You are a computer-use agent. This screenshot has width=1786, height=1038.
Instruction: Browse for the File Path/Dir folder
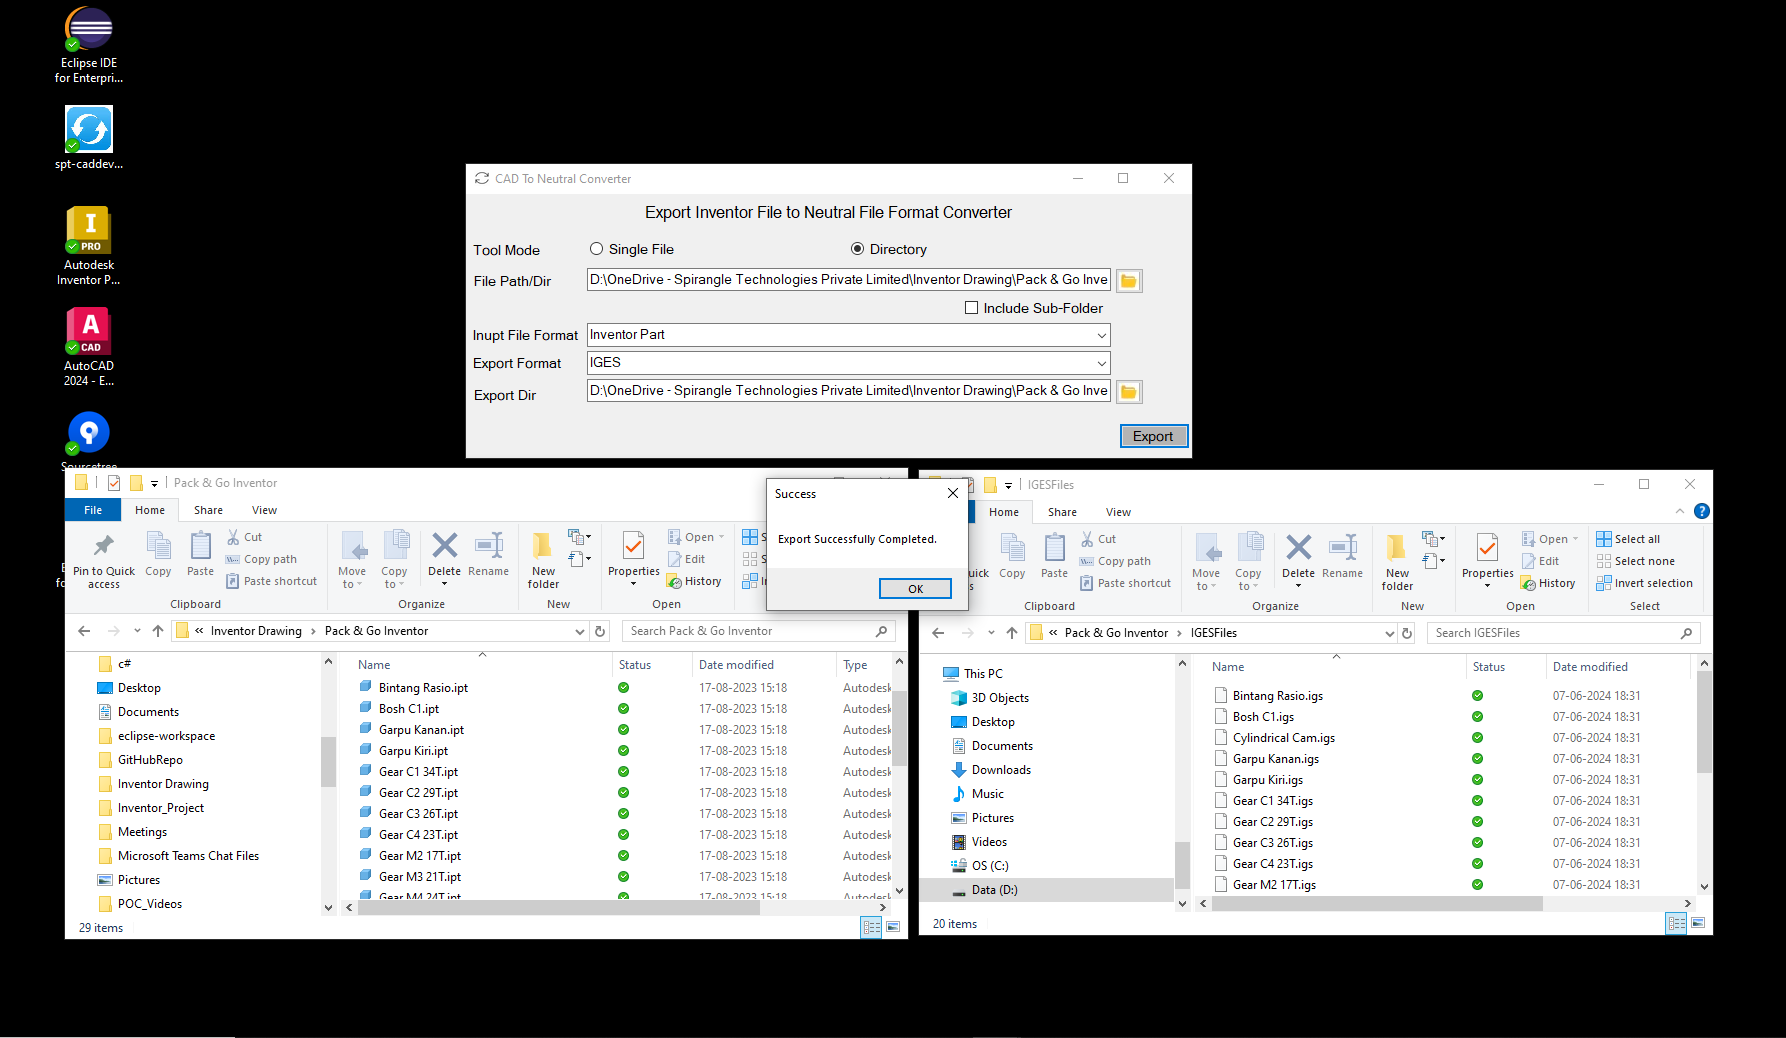tap(1129, 281)
